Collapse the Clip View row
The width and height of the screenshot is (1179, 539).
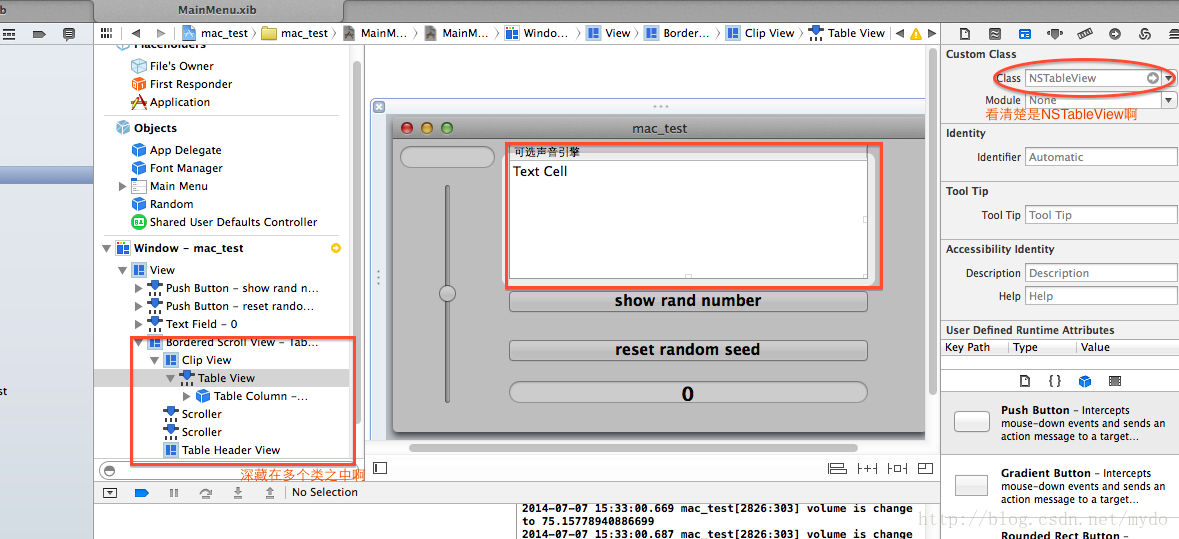pos(154,360)
